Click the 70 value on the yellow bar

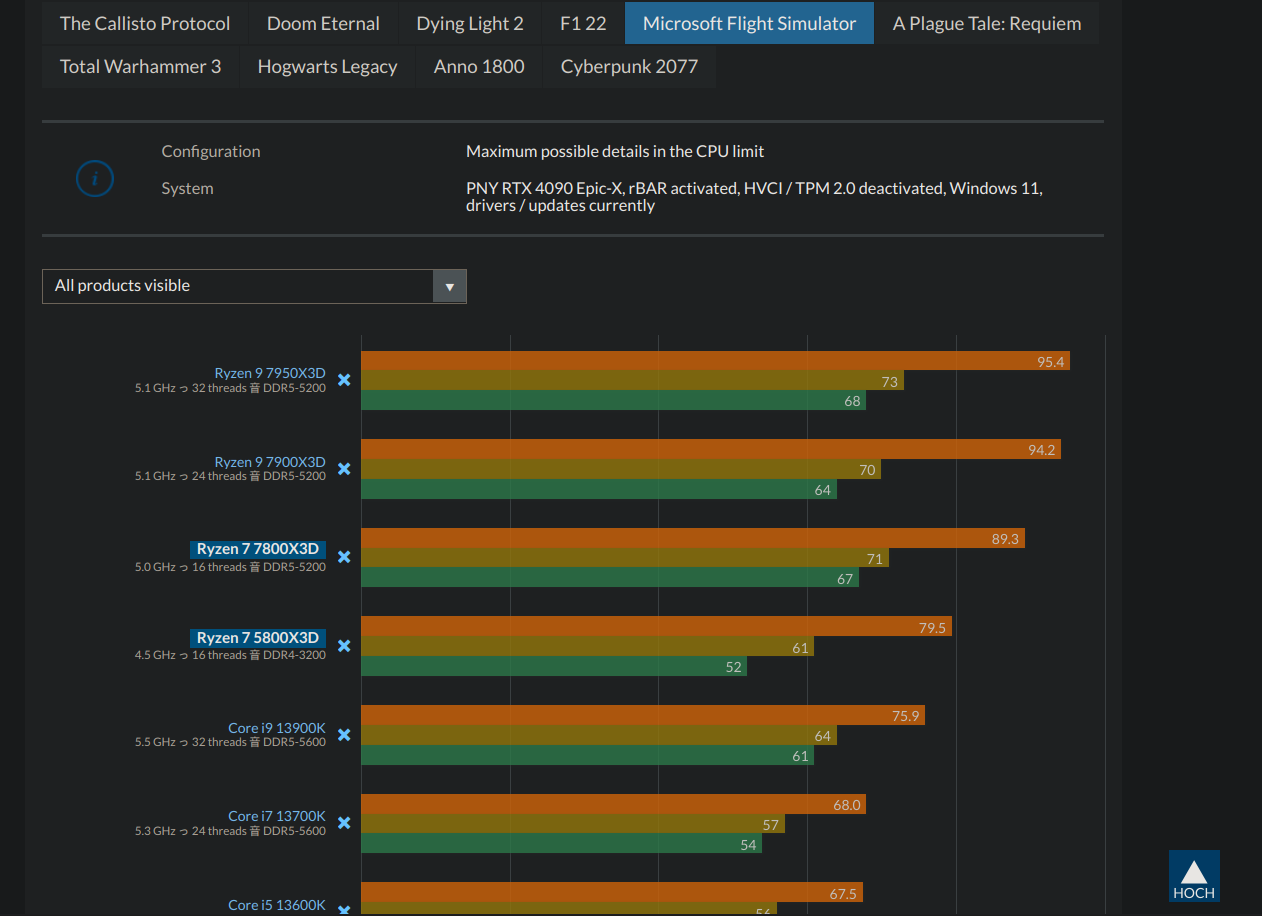(x=867, y=470)
